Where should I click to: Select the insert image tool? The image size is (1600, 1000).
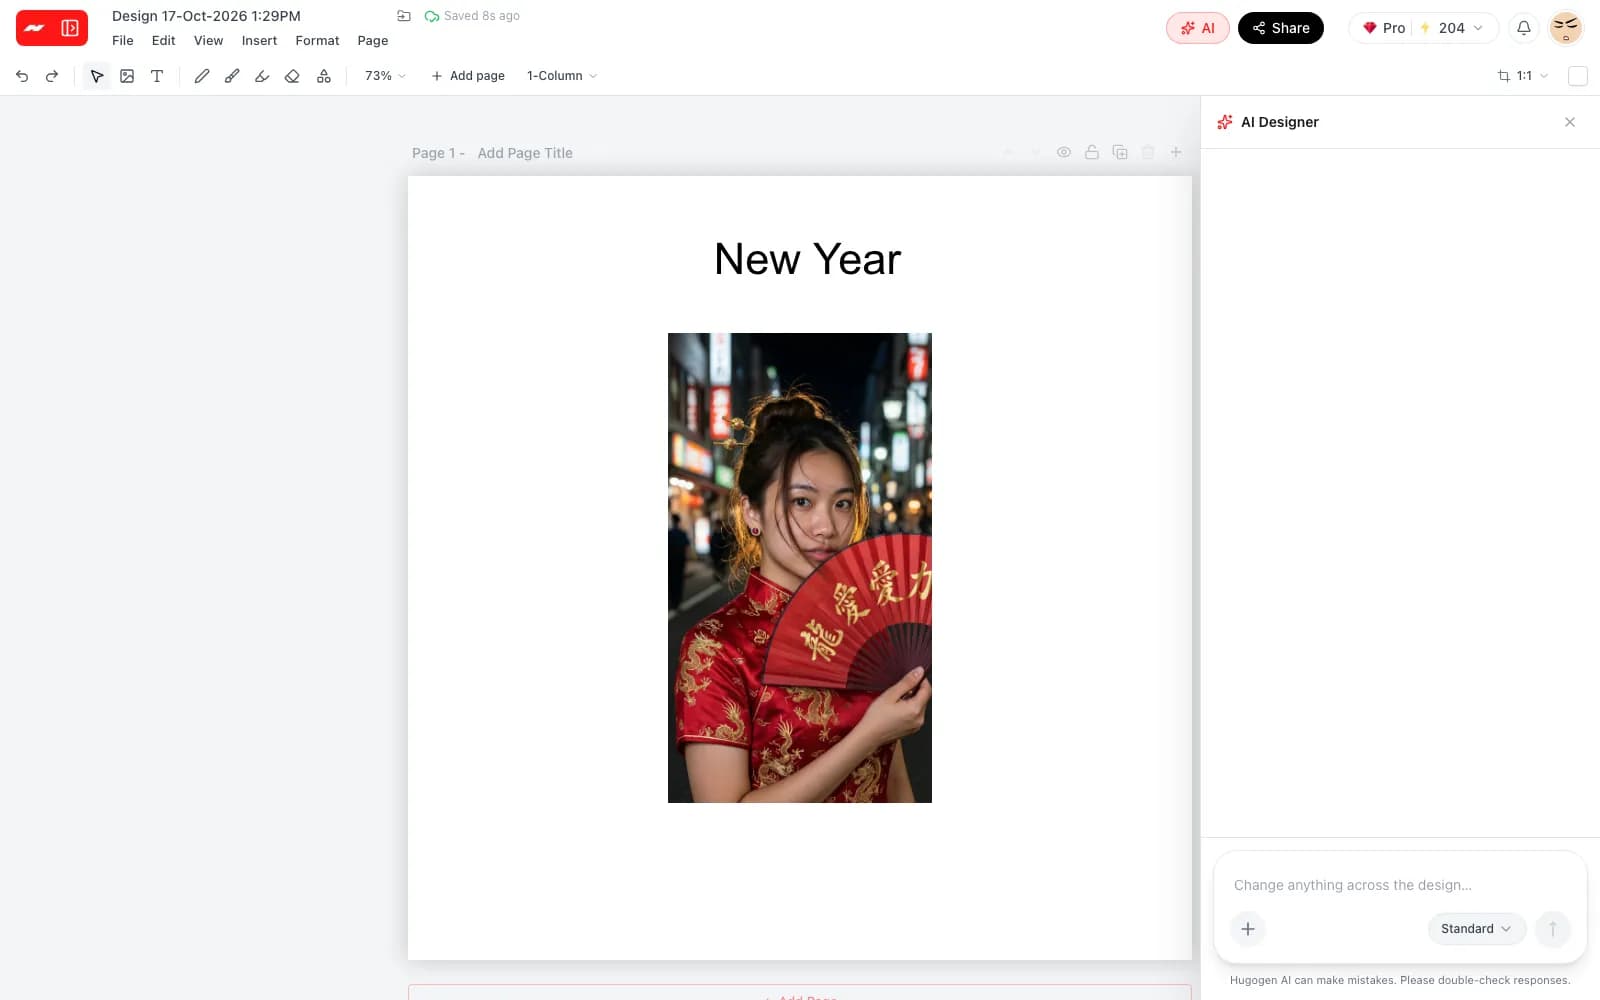click(x=127, y=76)
